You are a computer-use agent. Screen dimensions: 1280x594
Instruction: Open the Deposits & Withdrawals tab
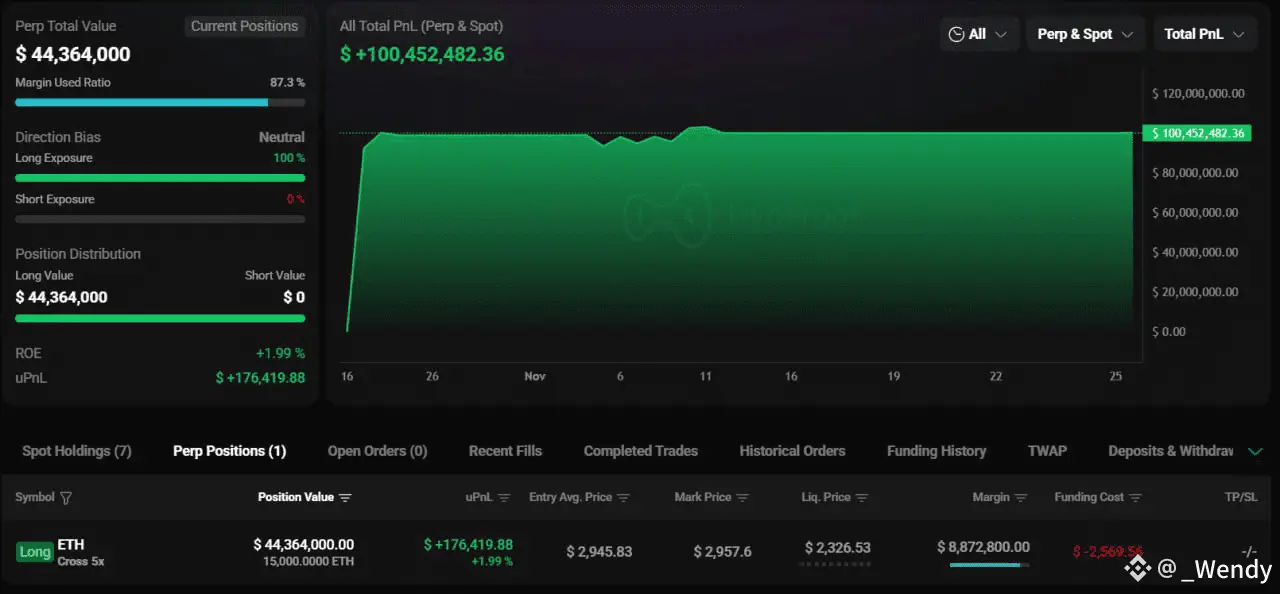tap(1171, 451)
